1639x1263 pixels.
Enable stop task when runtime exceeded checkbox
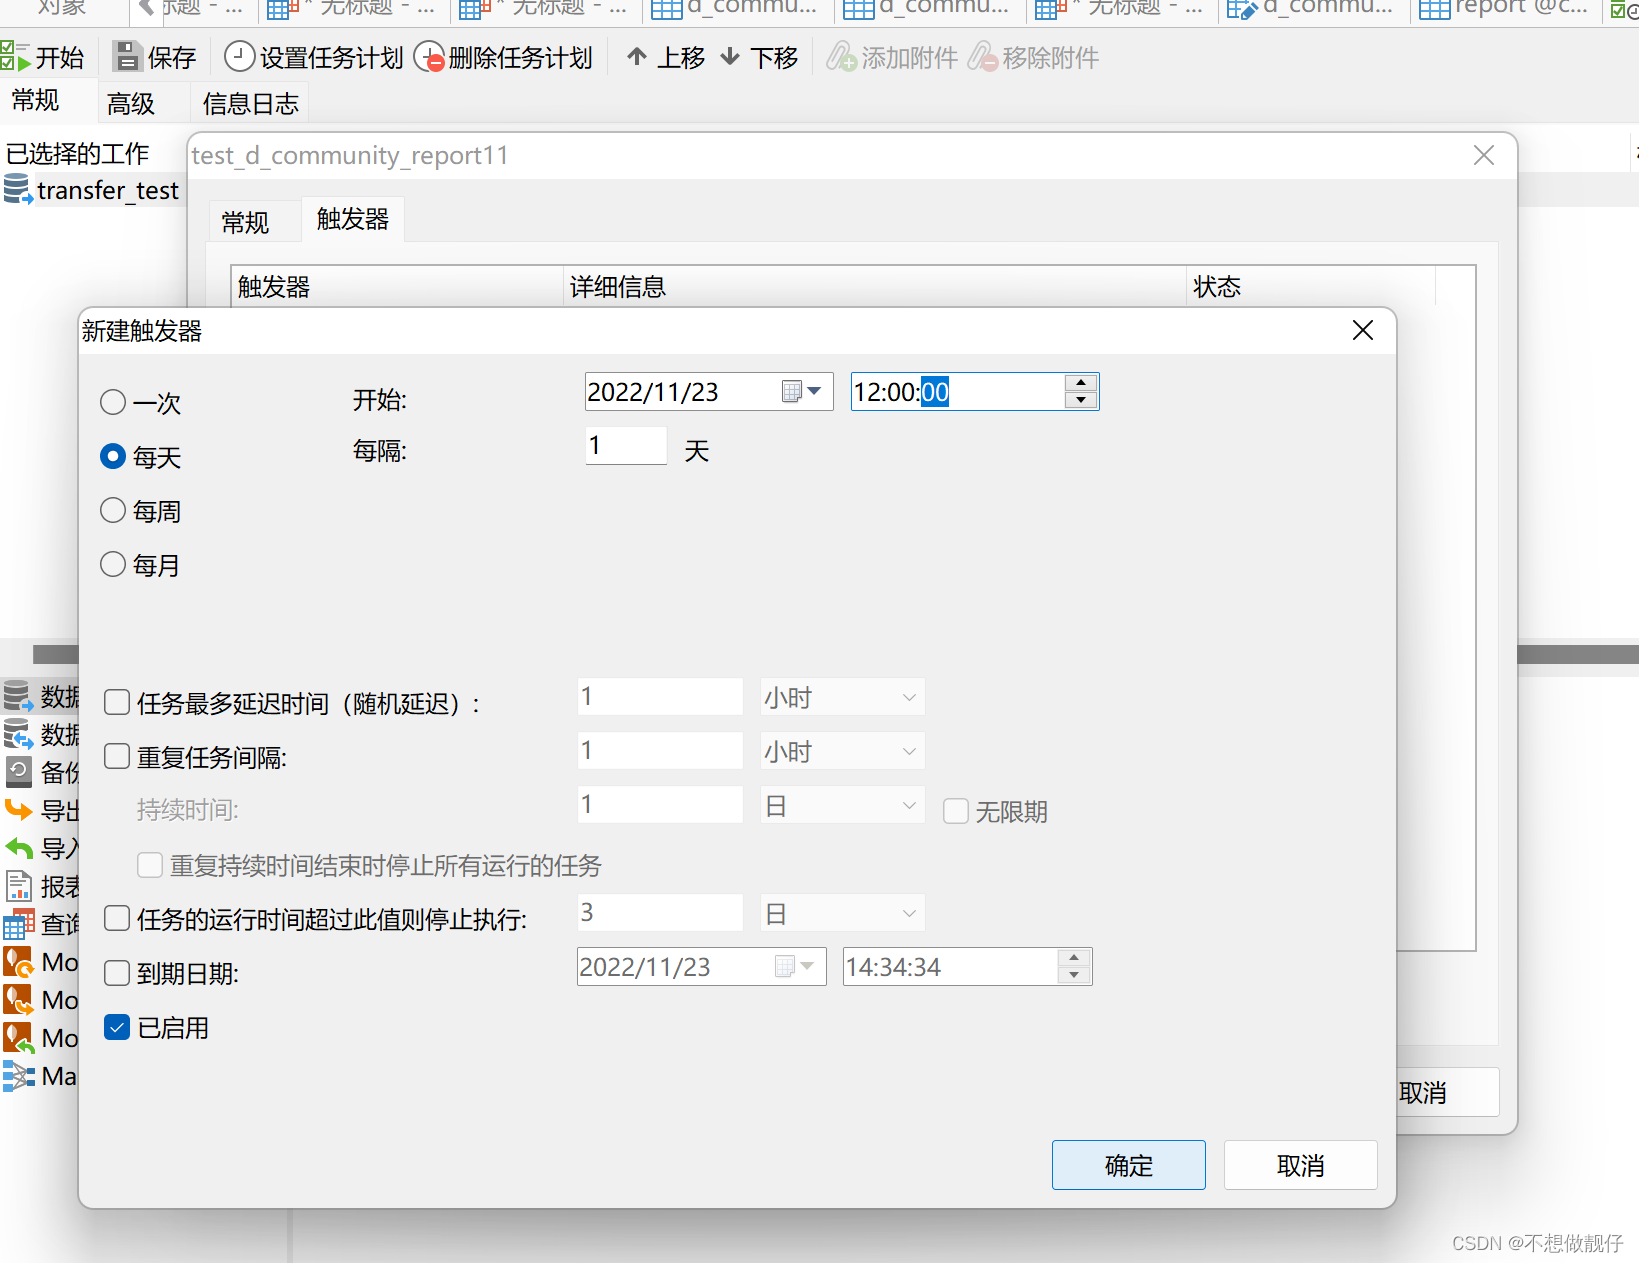point(117,918)
